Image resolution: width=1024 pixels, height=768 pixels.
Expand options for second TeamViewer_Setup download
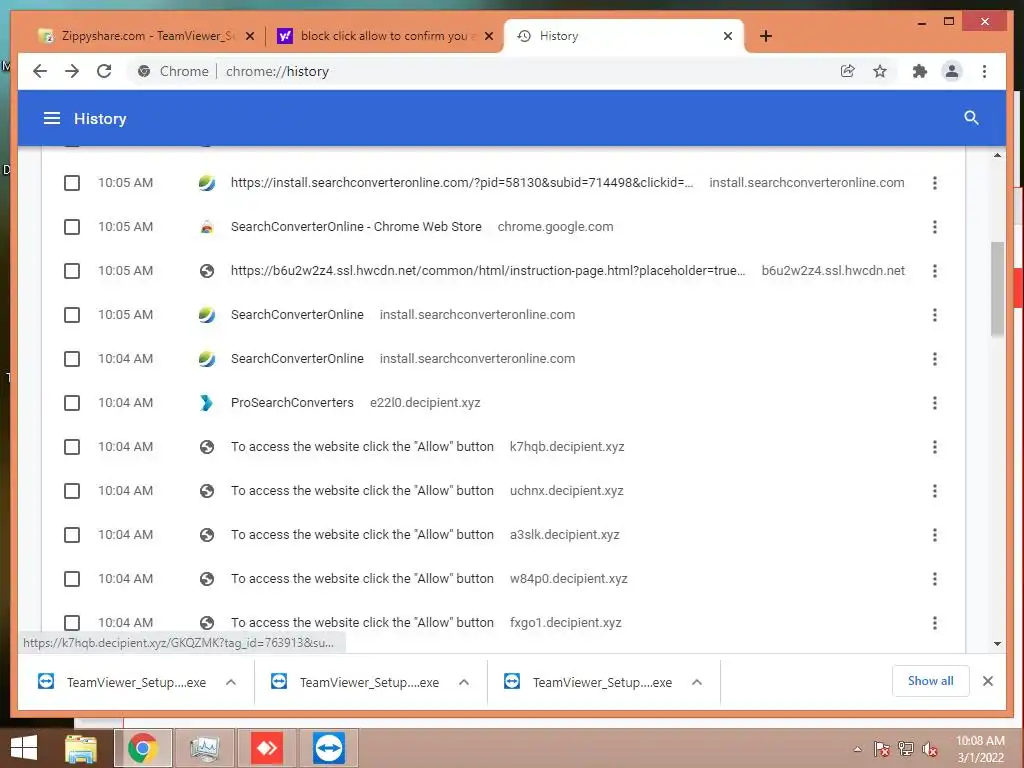click(464, 682)
